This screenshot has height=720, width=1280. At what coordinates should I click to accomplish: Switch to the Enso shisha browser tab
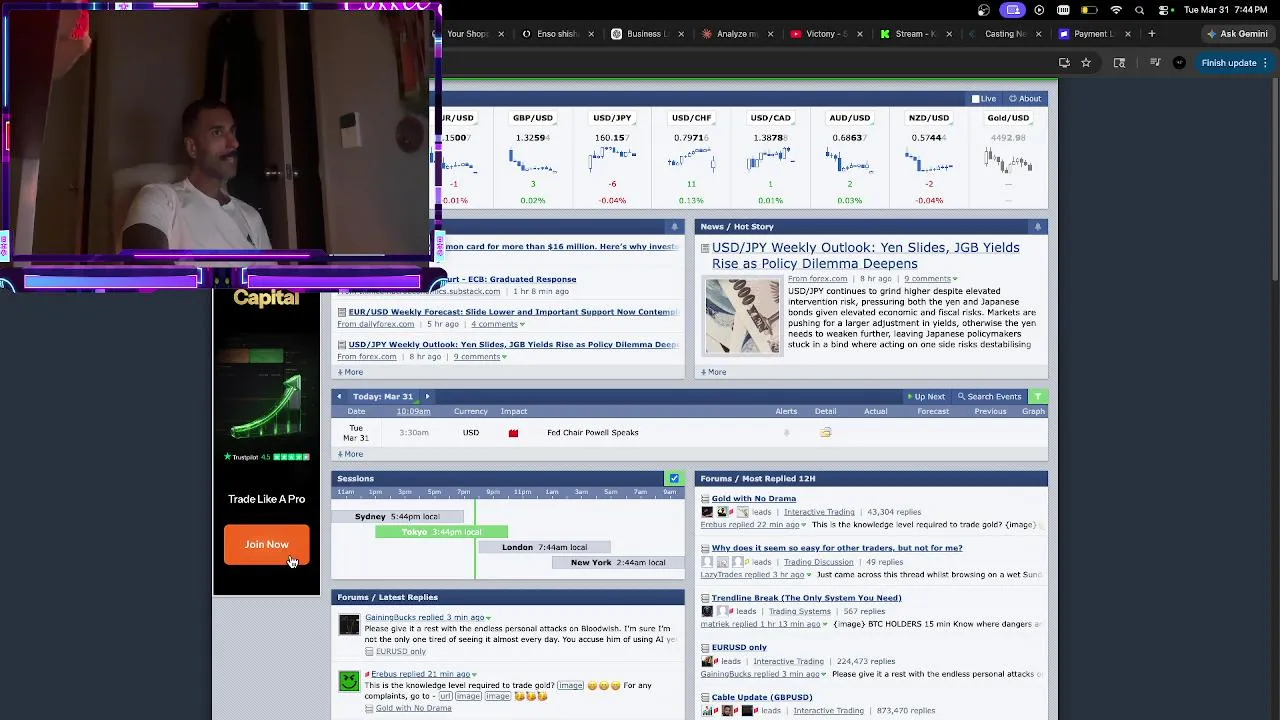[x=558, y=34]
